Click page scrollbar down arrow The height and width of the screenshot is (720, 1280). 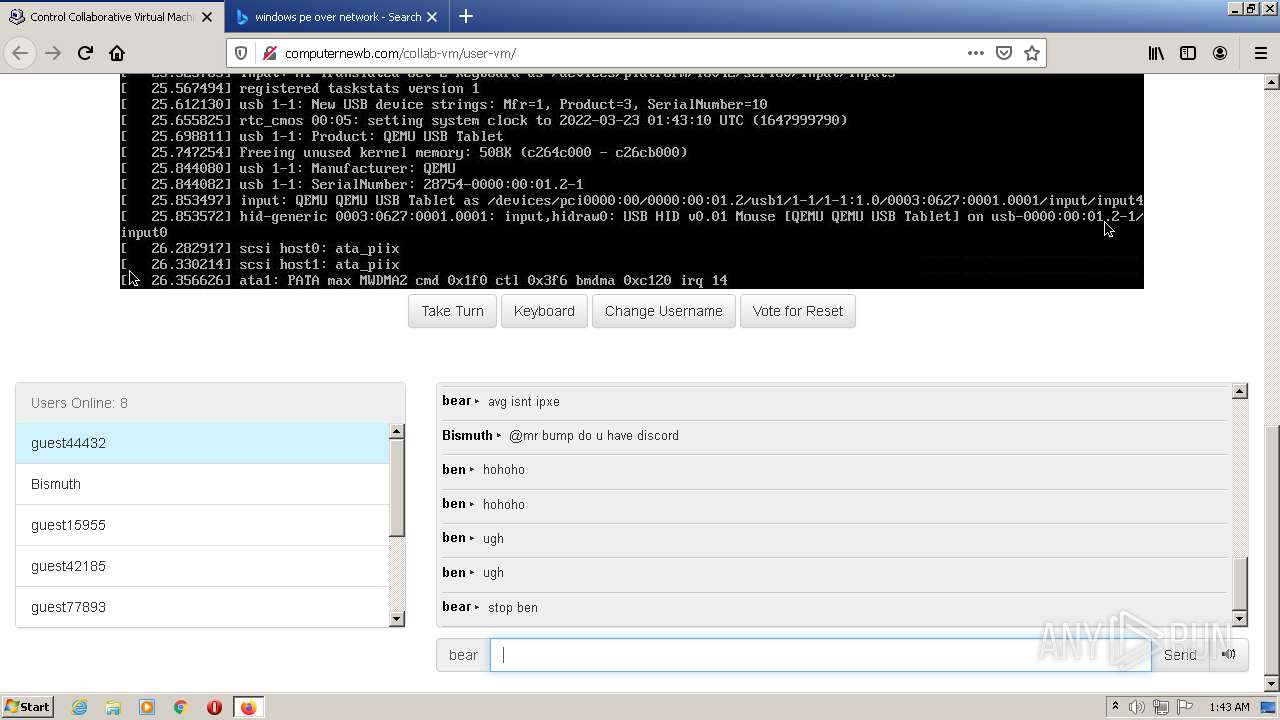pyautogui.click(x=1272, y=685)
